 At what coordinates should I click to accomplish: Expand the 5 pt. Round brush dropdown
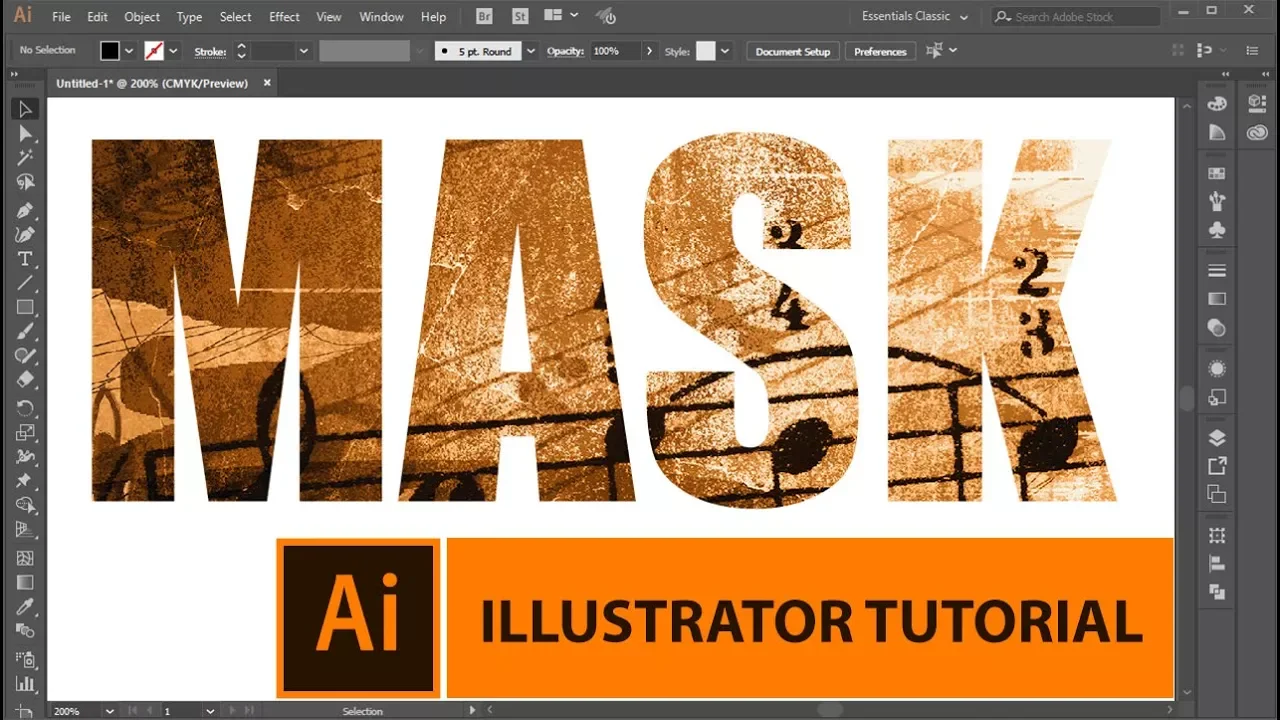(x=531, y=51)
